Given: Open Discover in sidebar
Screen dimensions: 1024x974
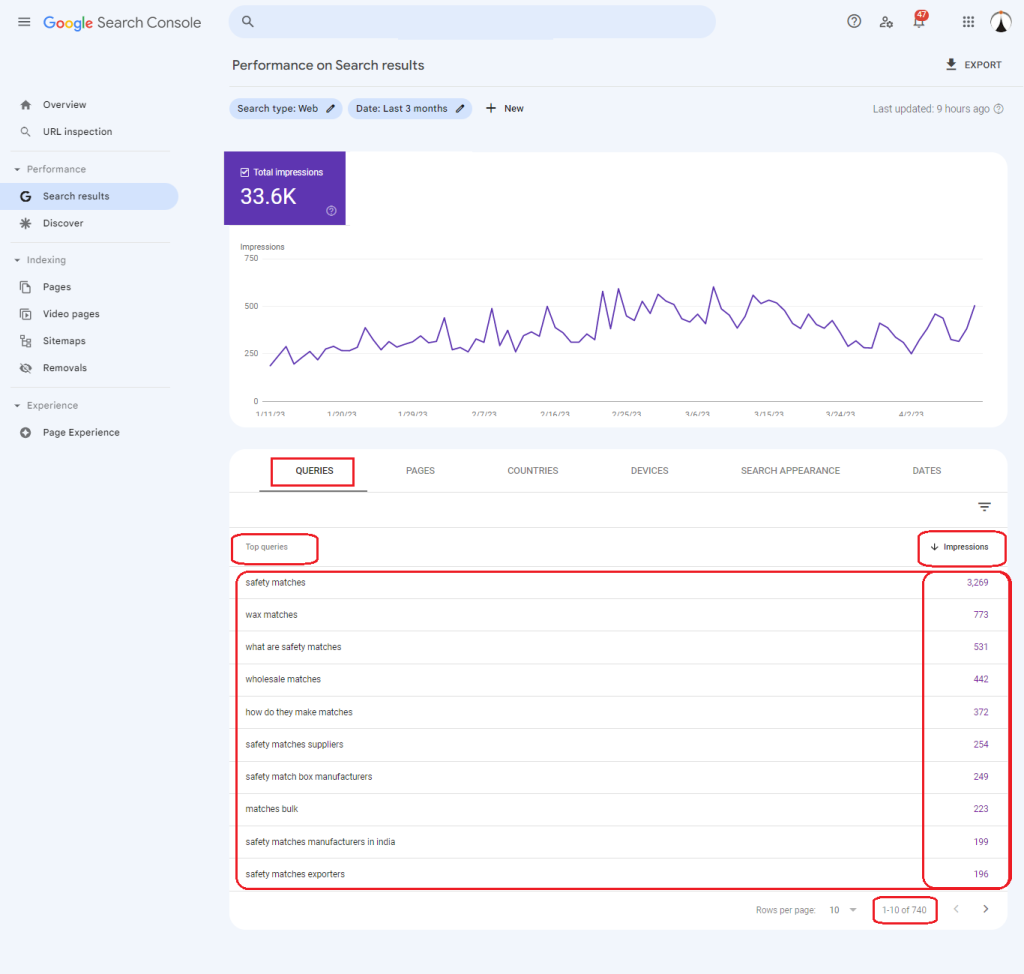Looking at the screenshot, I should coord(63,223).
